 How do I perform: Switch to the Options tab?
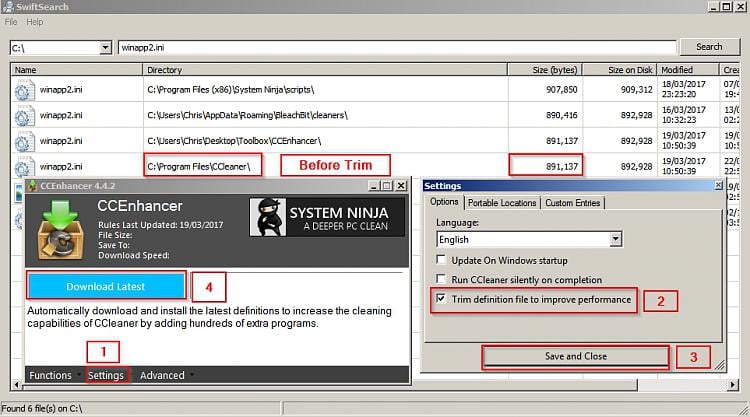click(x=444, y=202)
